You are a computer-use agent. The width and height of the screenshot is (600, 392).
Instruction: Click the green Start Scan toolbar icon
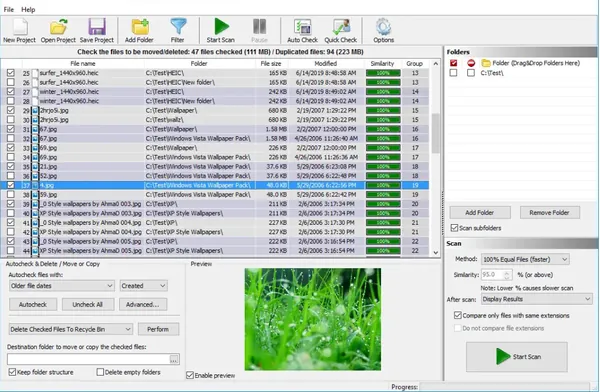221,30
